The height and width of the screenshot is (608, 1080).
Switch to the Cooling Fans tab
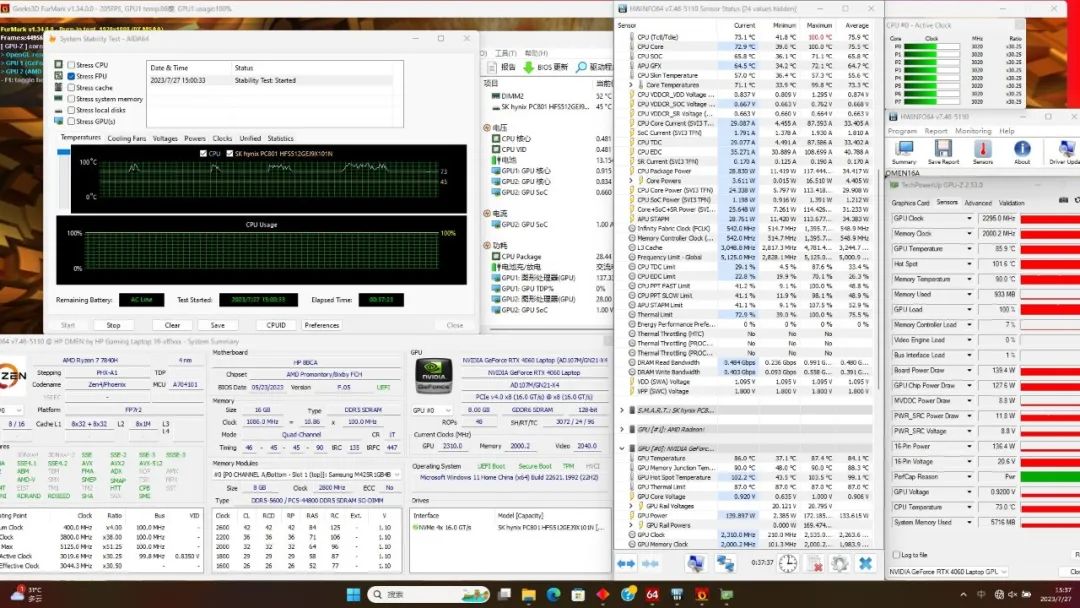(127, 138)
